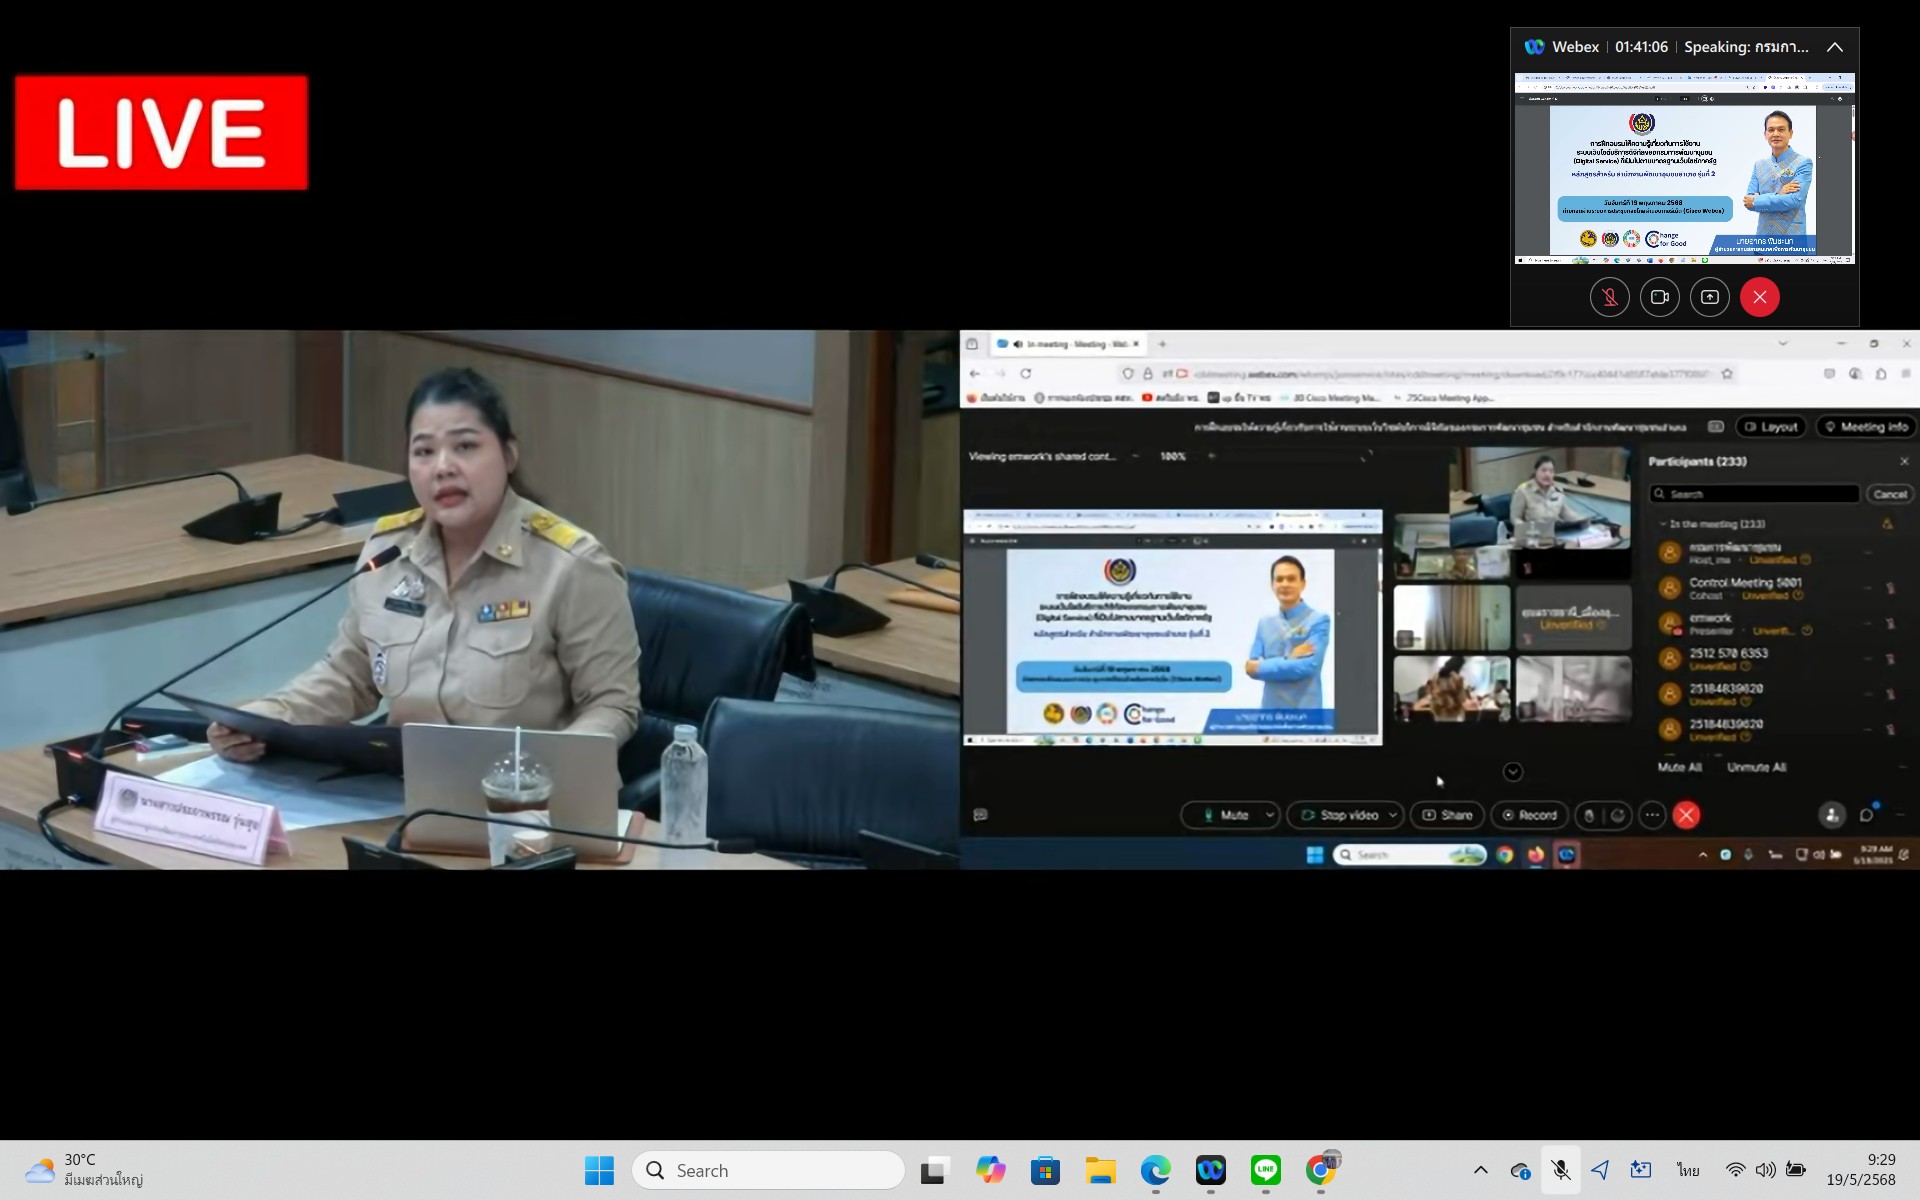Open the Share icon in the floating Webex widget
1920x1200 pixels.
tap(1710, 297)
